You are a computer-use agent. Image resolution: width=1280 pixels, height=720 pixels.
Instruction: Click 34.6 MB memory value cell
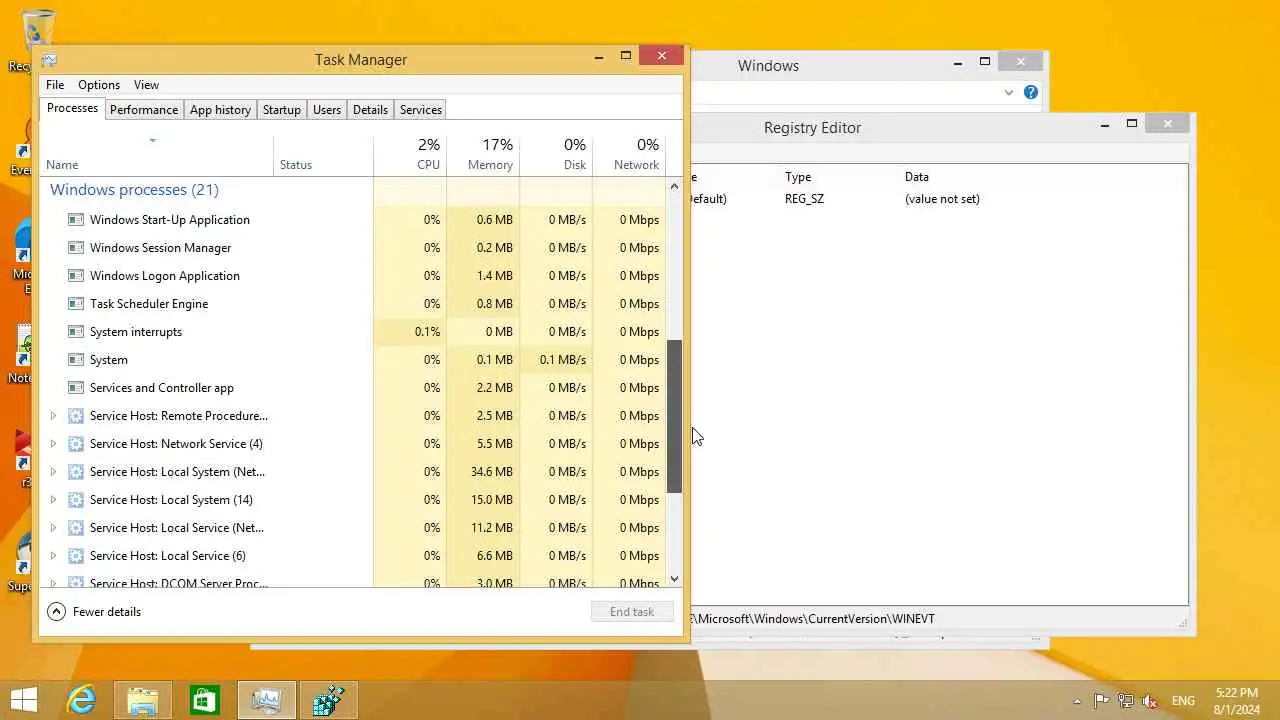[x=483, y=471]
